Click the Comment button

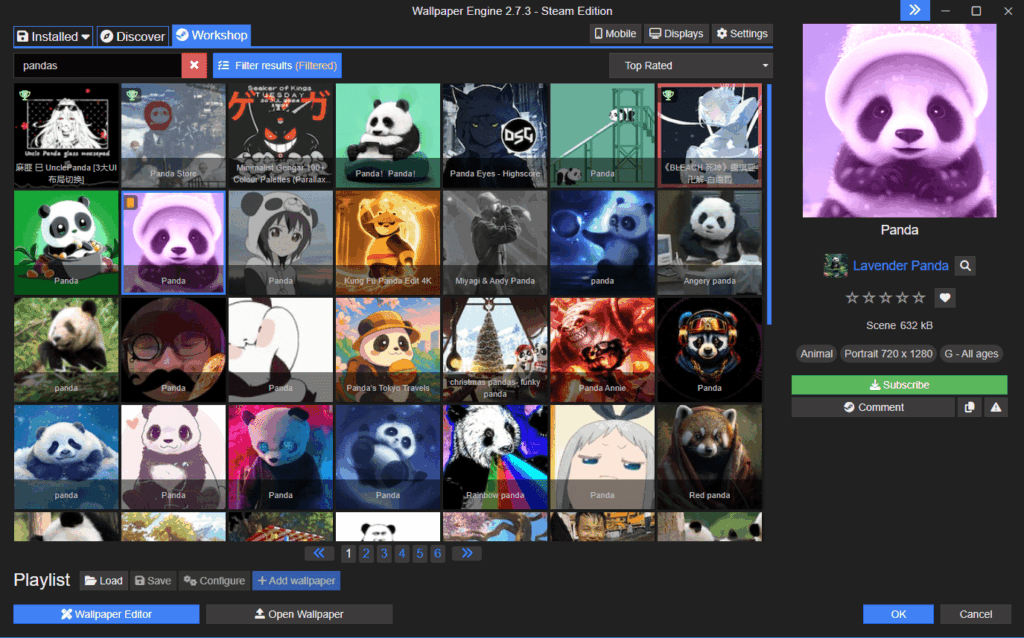[x=873, y=407]
